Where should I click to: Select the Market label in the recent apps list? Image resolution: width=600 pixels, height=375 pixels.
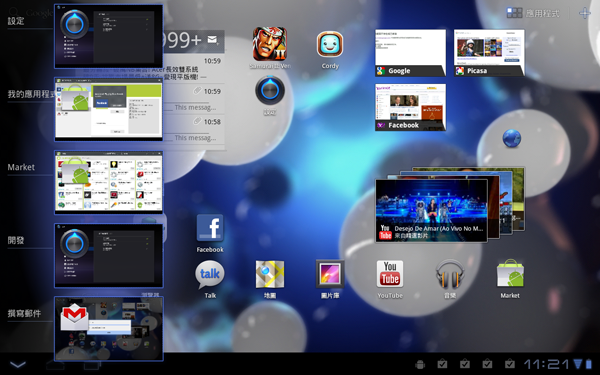pos(21,167)
